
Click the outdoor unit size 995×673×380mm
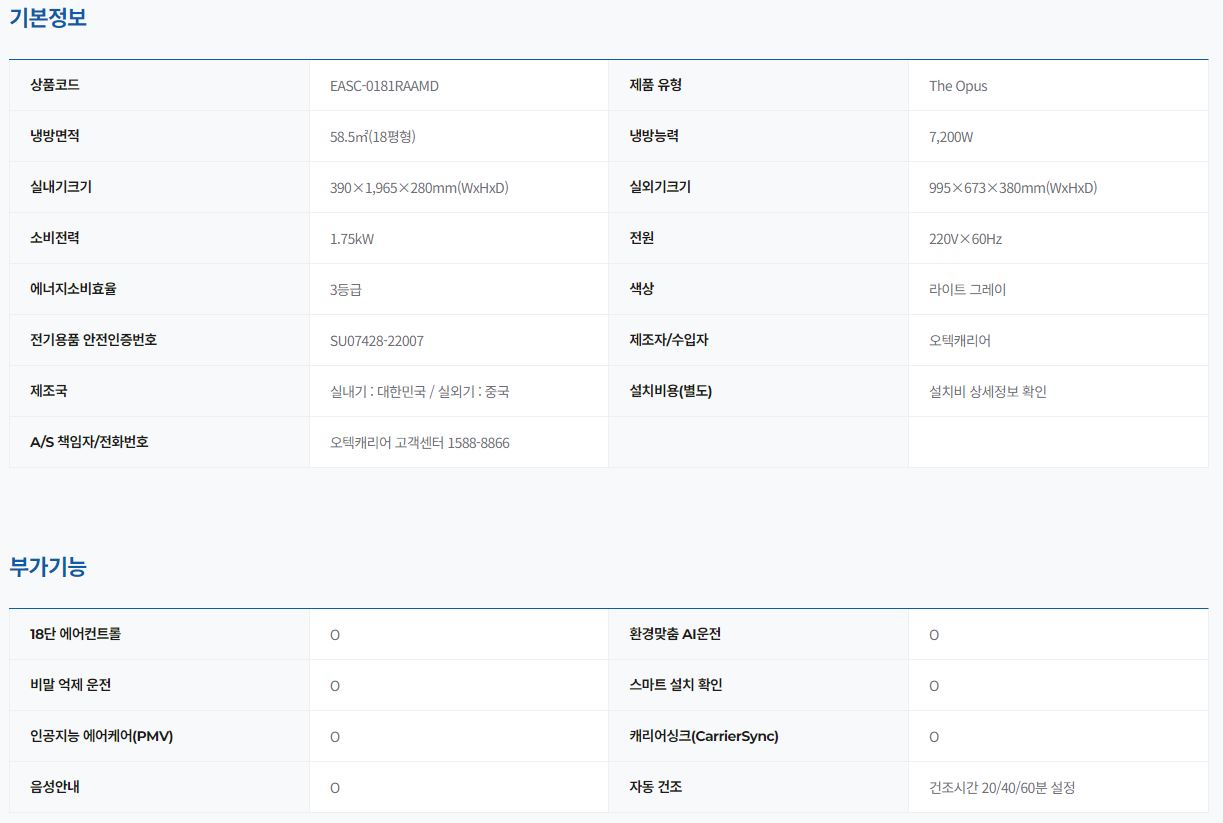(x=1012, y=188)
